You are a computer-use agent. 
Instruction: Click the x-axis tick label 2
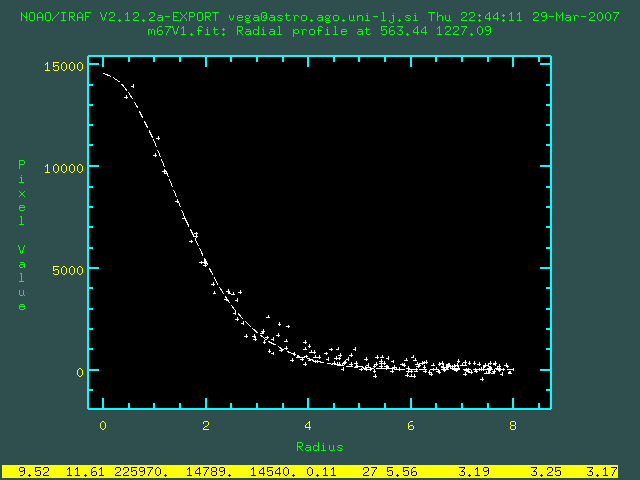click(x=206, y=426)
